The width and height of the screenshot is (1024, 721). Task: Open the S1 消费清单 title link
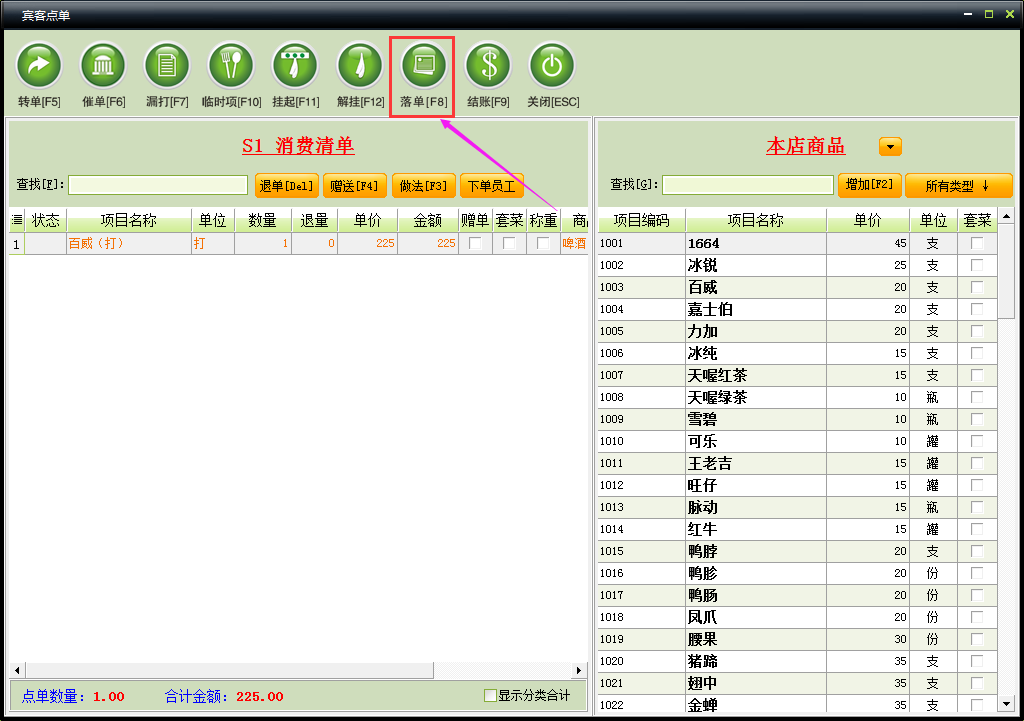point(298,146)
